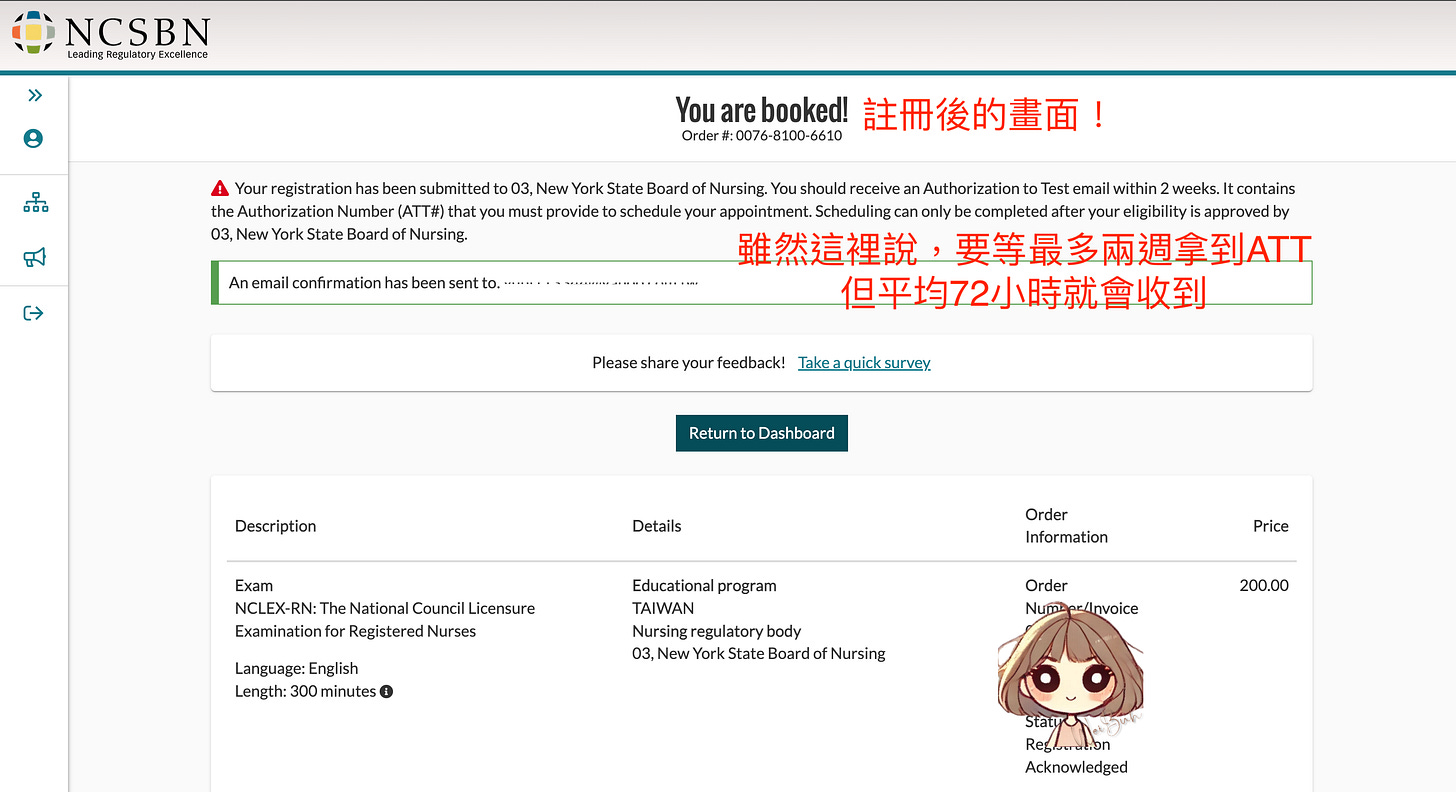Screen dimensions: 1456x792
Task: Click the TAIWAN educational program text
Action: click(663, 608)
